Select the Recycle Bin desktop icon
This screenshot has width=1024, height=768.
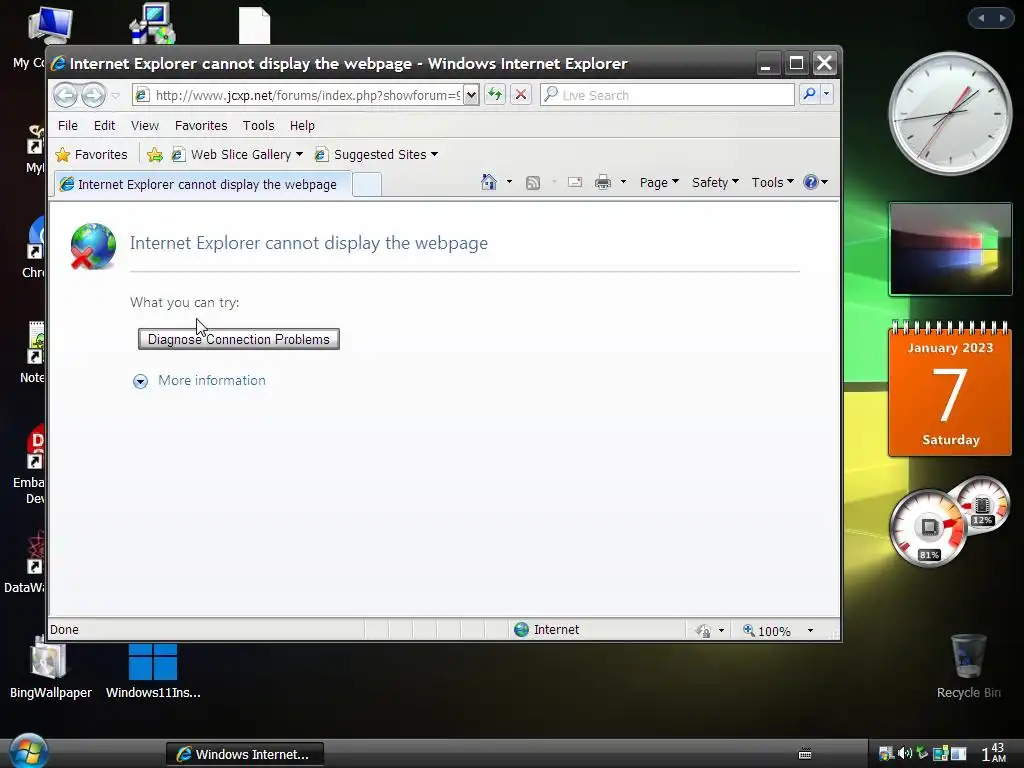click(x=968, y=665)
